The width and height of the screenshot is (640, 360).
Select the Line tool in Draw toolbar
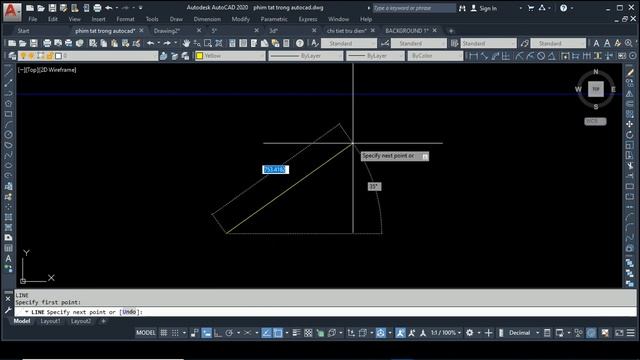coord(8,73)
